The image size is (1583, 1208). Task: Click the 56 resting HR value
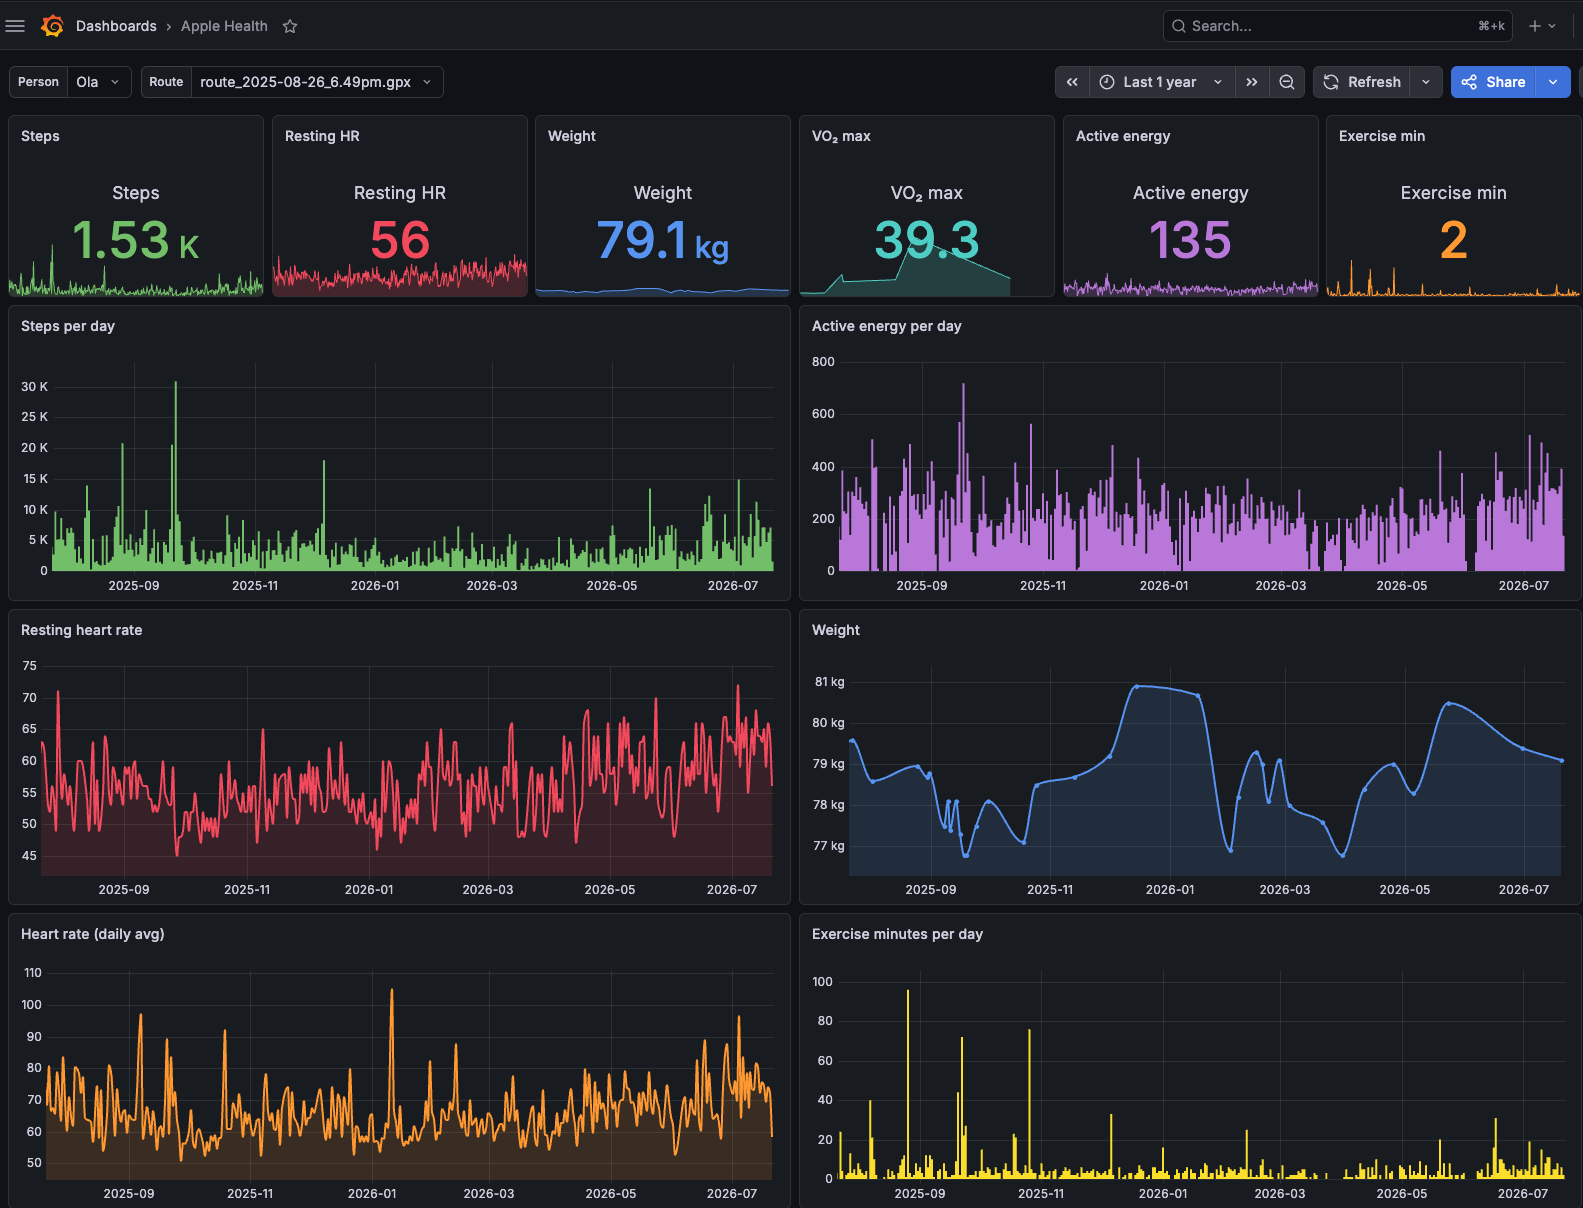click(400, 240)
